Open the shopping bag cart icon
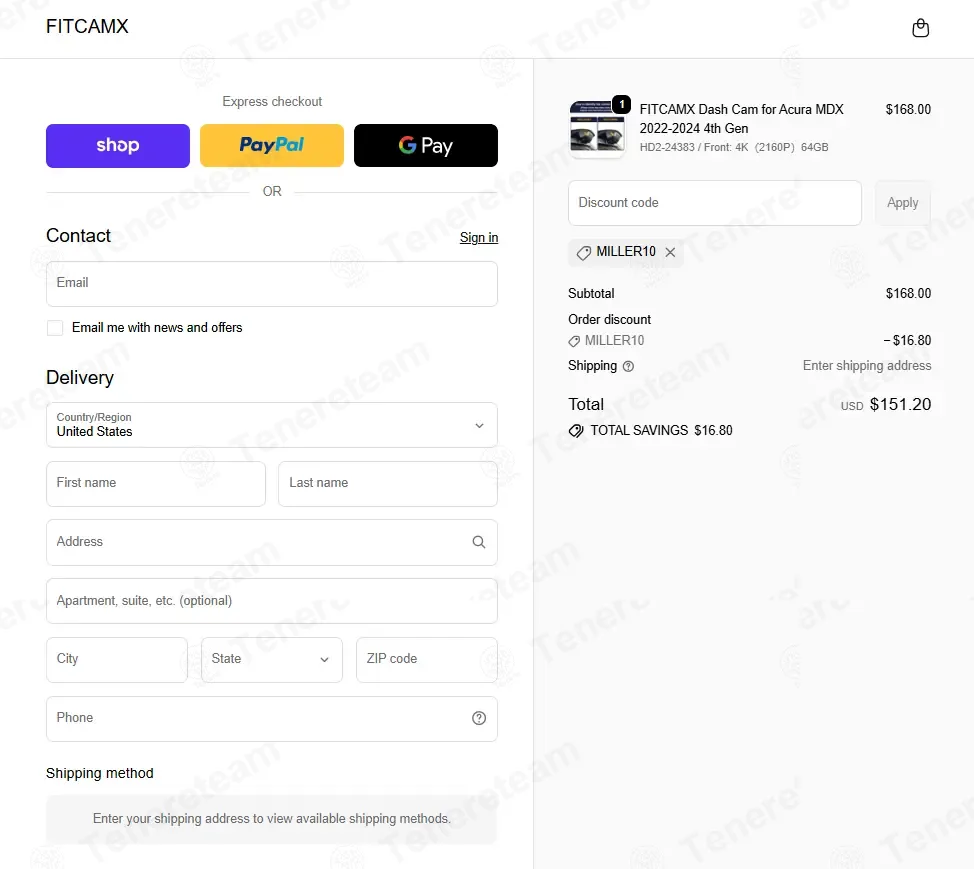Image resolution: width=974 pixels, height=869 pixels. click(x=920, y=28)
